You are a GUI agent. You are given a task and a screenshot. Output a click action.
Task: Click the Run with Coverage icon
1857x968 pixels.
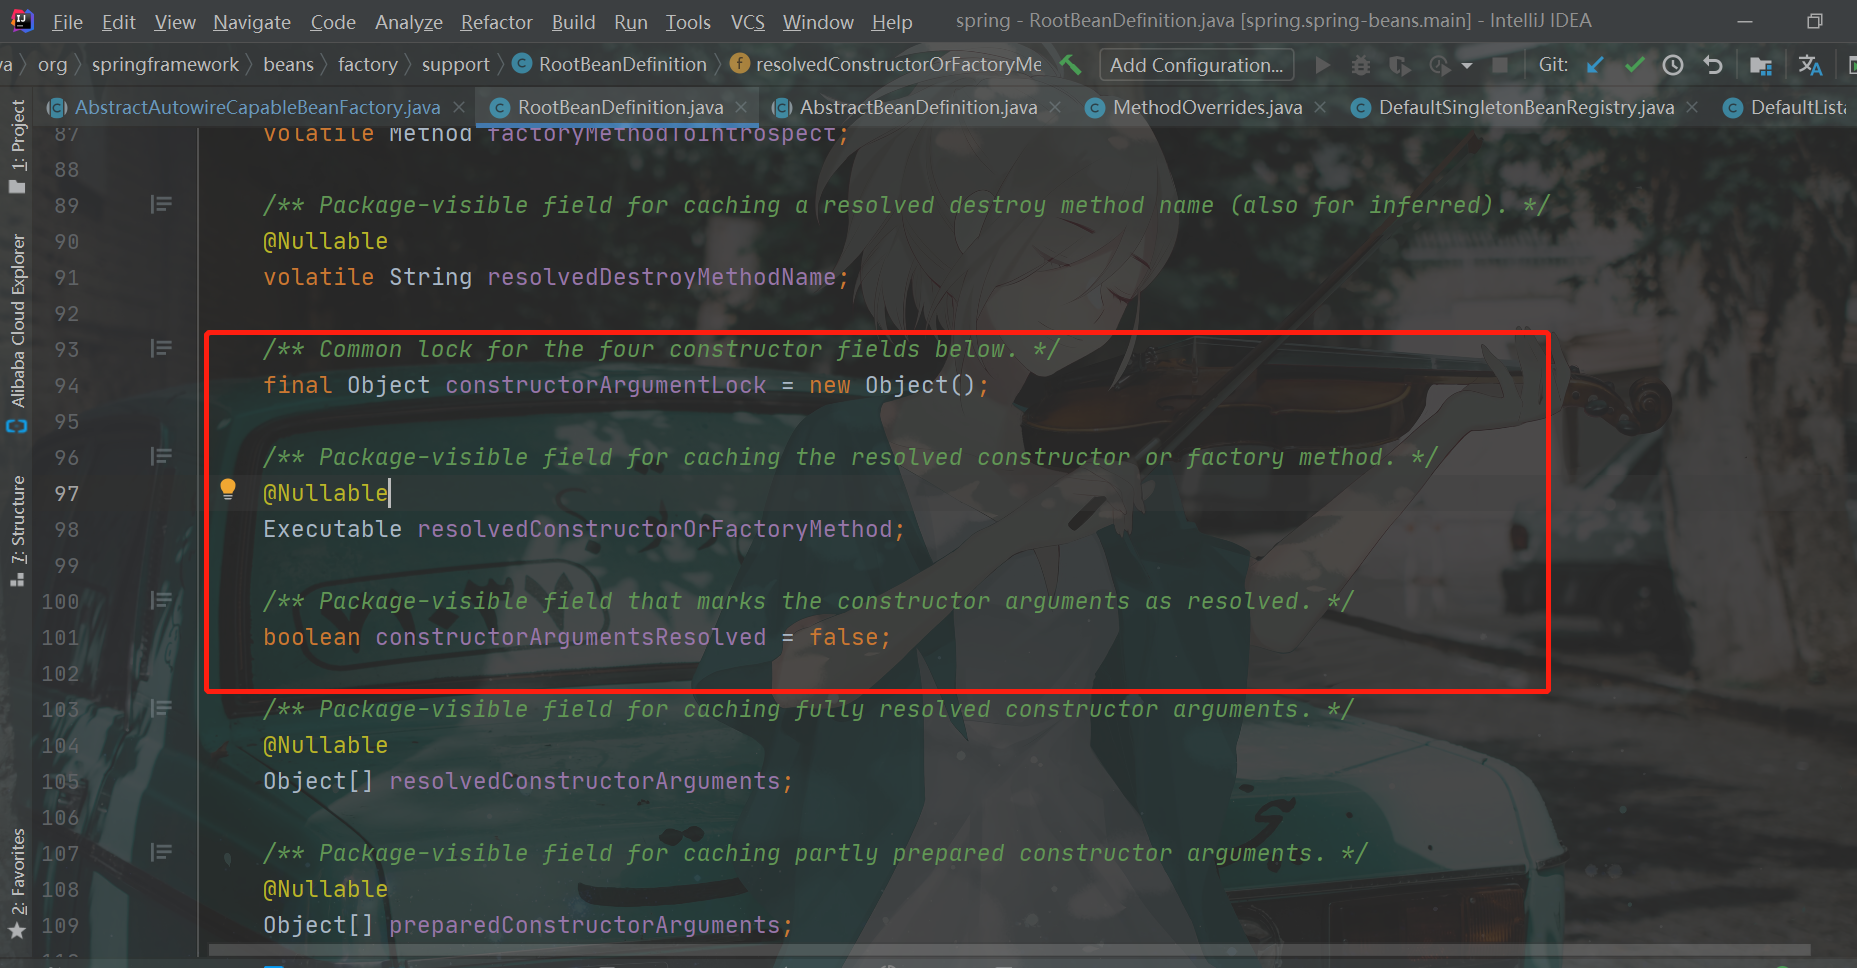point(1400,65)
